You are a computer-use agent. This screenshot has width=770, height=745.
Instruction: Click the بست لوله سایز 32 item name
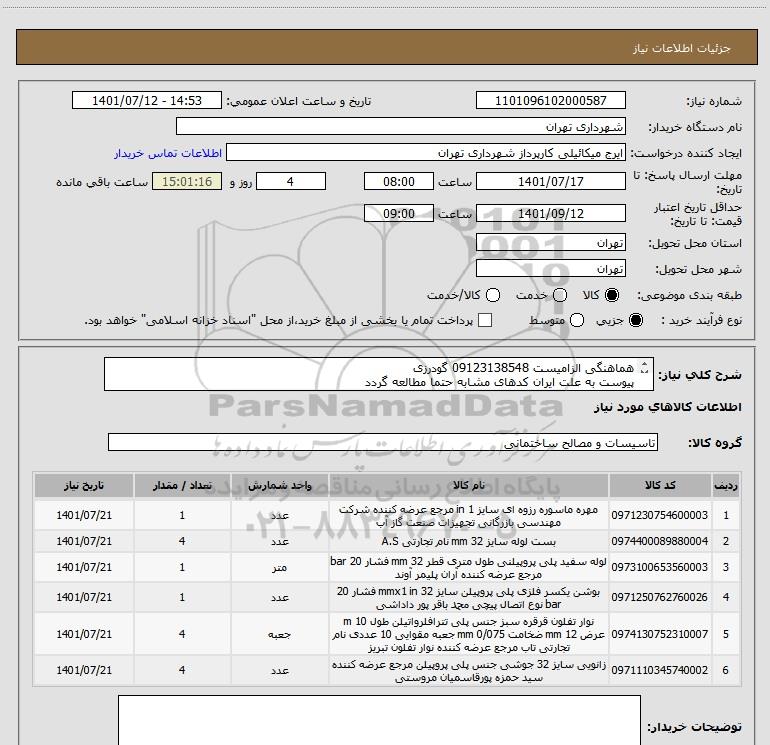click(468, 542)
